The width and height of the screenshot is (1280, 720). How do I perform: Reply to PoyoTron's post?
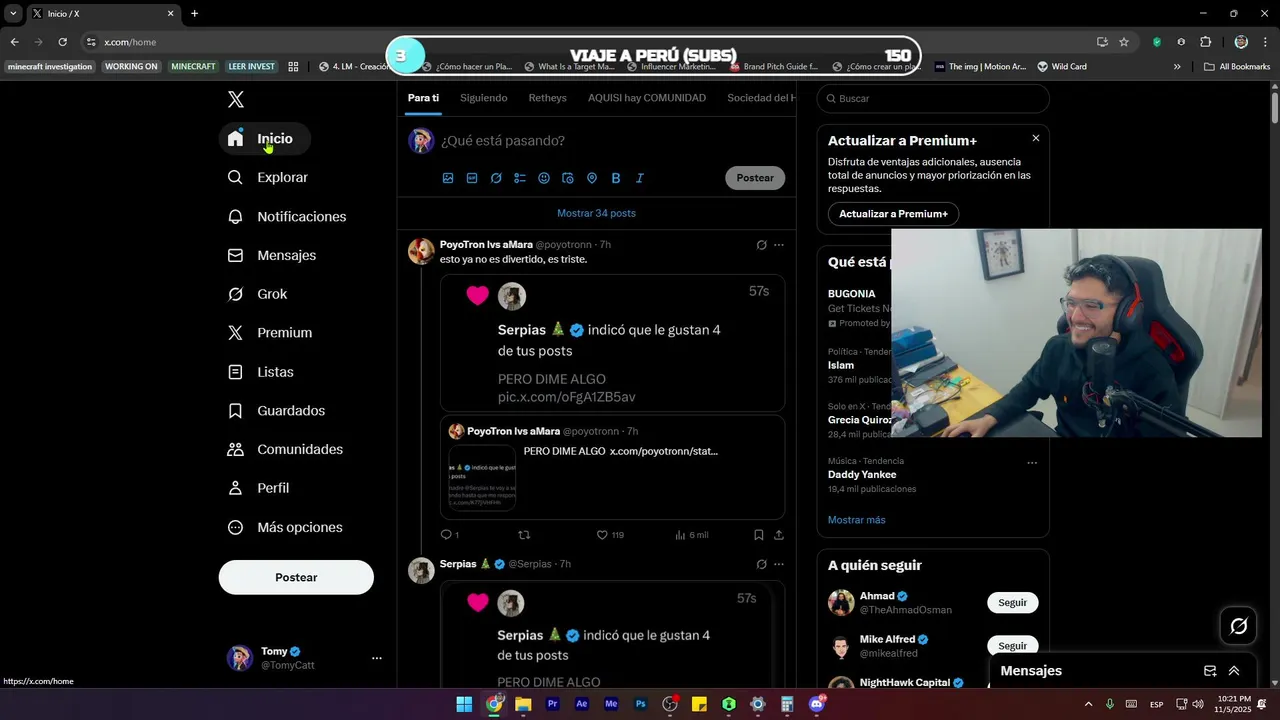(449, 535)
